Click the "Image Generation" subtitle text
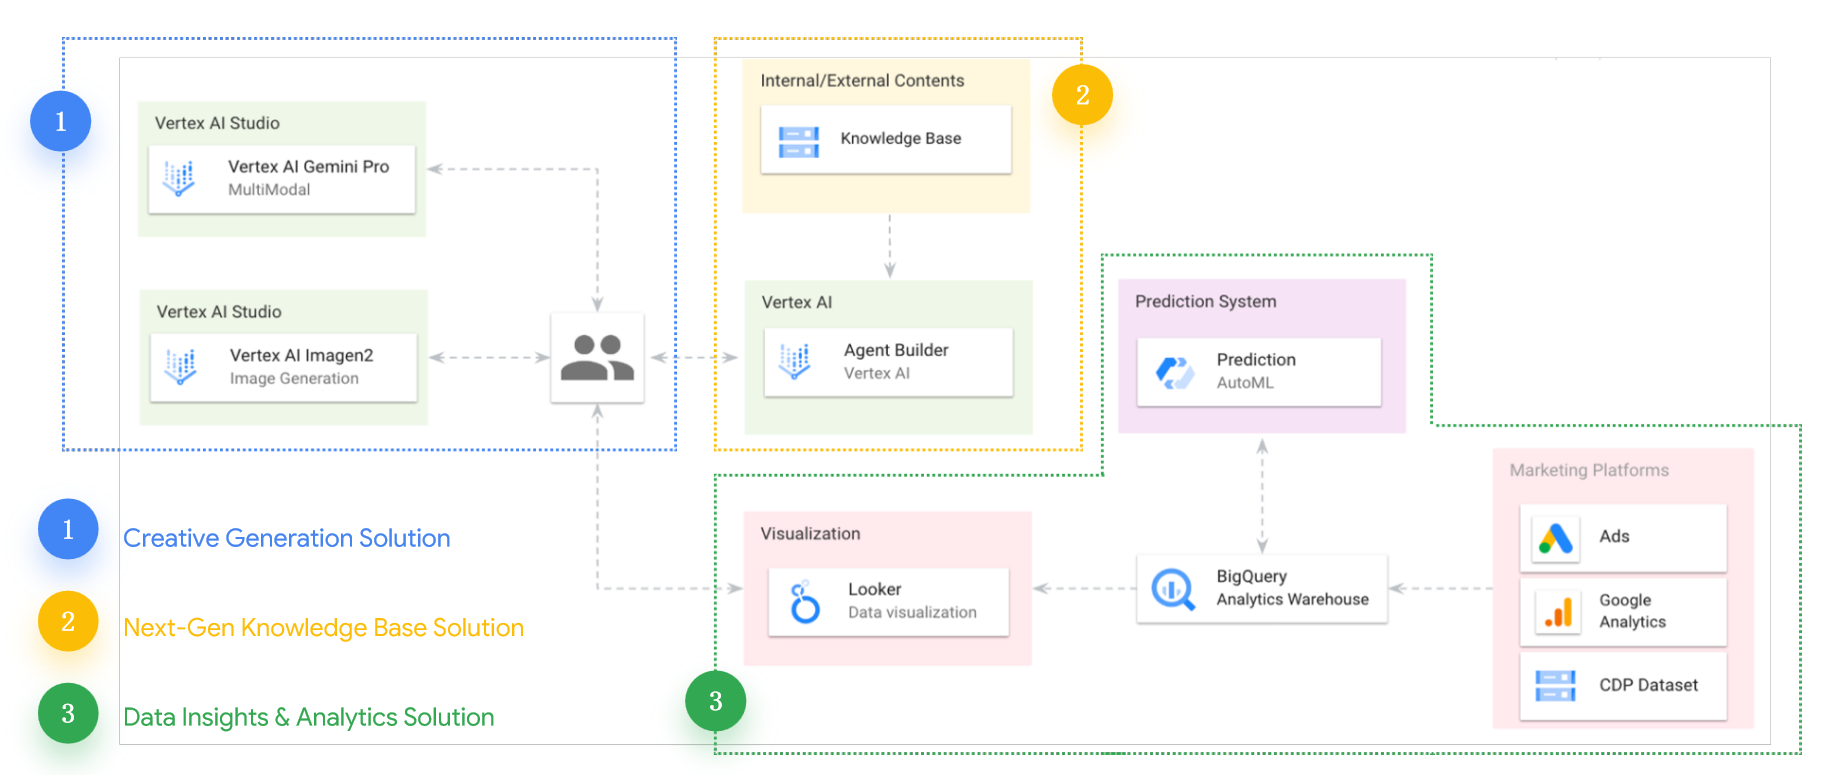The height and width of the screenshot is (775, 1830). pos(294,379)
